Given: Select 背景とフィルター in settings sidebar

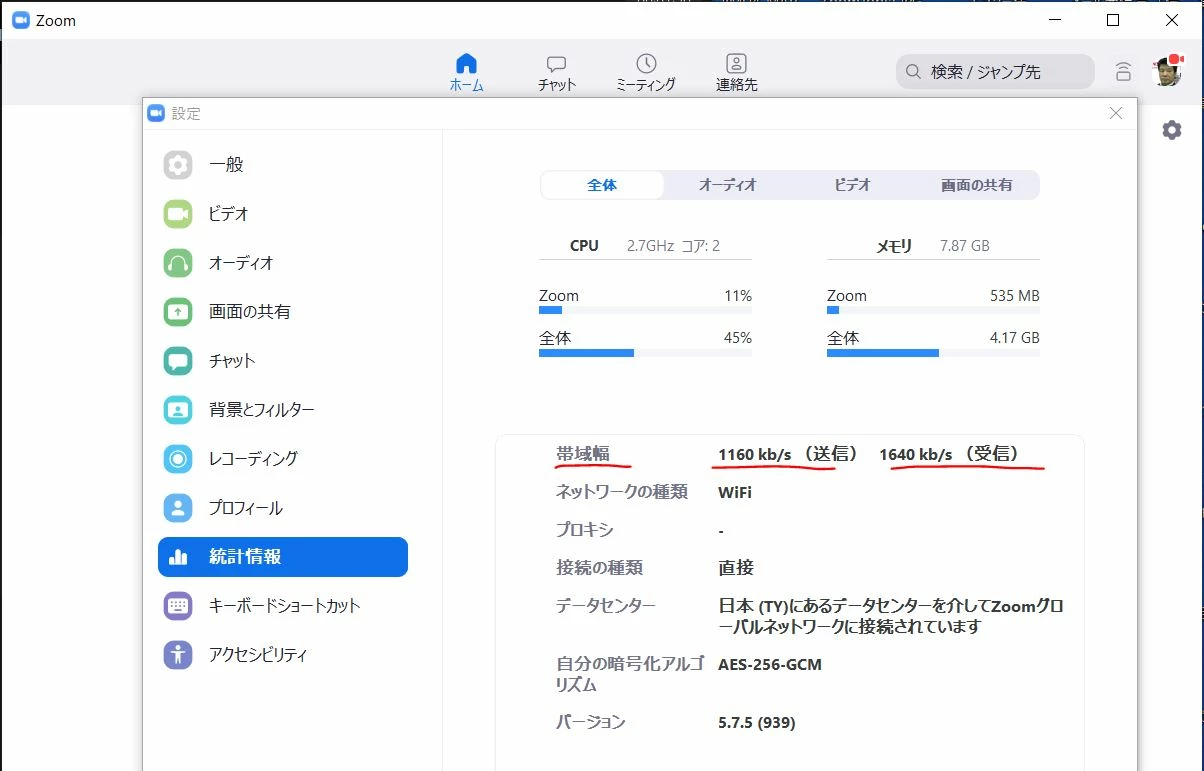Looking at the screenshot, I should click(x=283, y=410).
